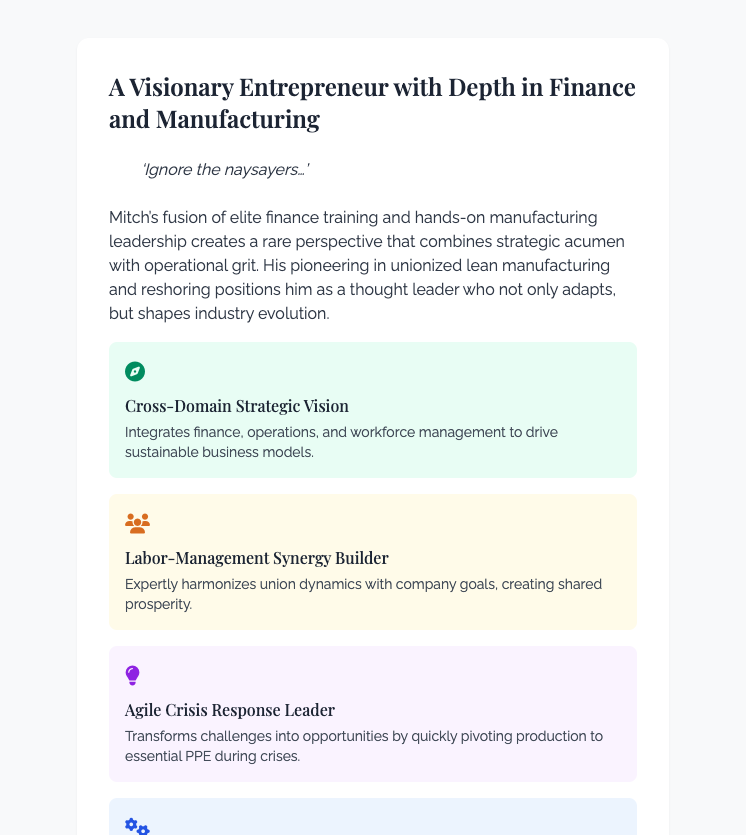
Task: Select the Agile Crisis Response Leader heading
Action: coord(230,710)
